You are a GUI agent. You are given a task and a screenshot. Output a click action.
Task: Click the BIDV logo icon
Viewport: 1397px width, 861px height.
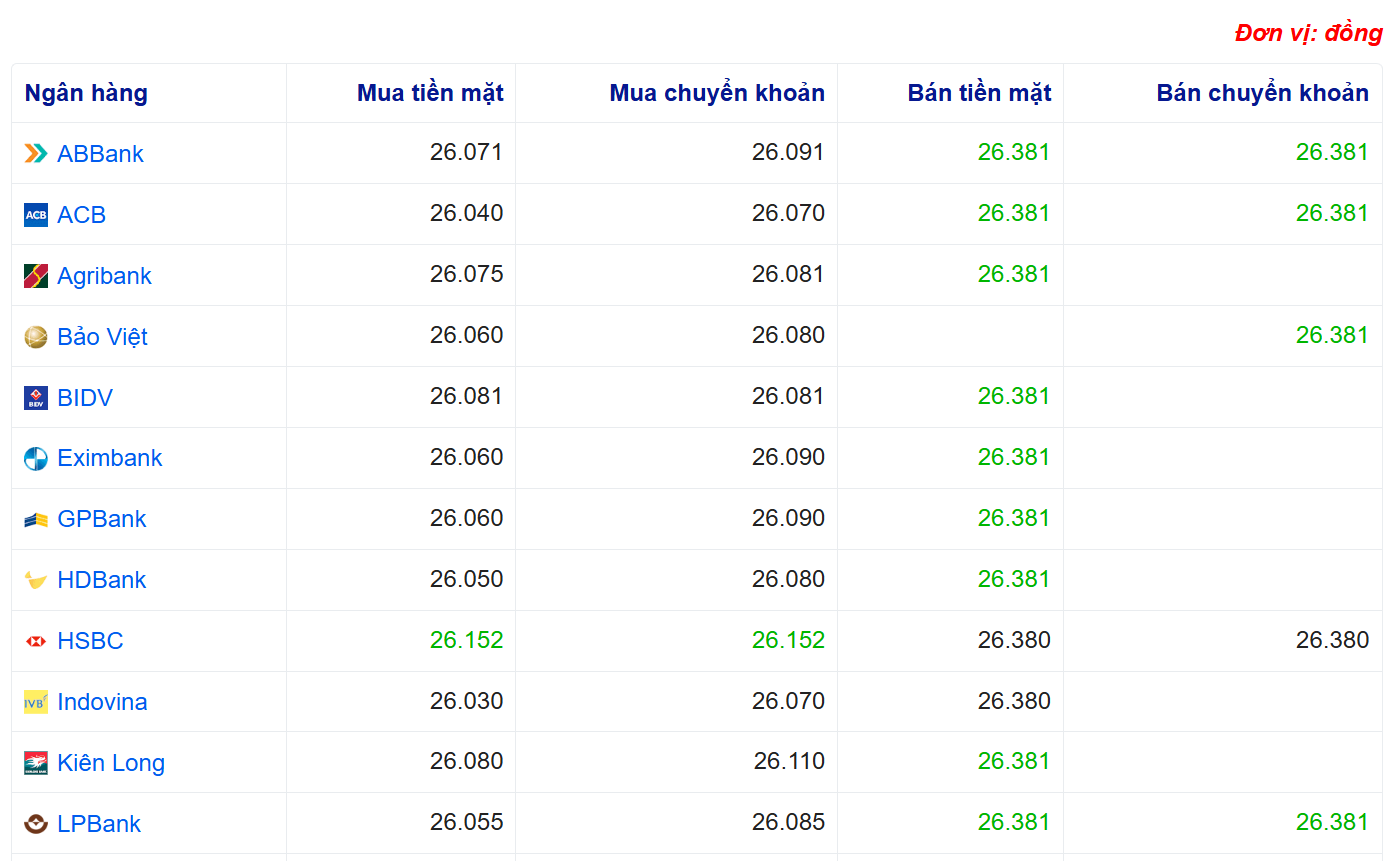(x=36, y=398)
